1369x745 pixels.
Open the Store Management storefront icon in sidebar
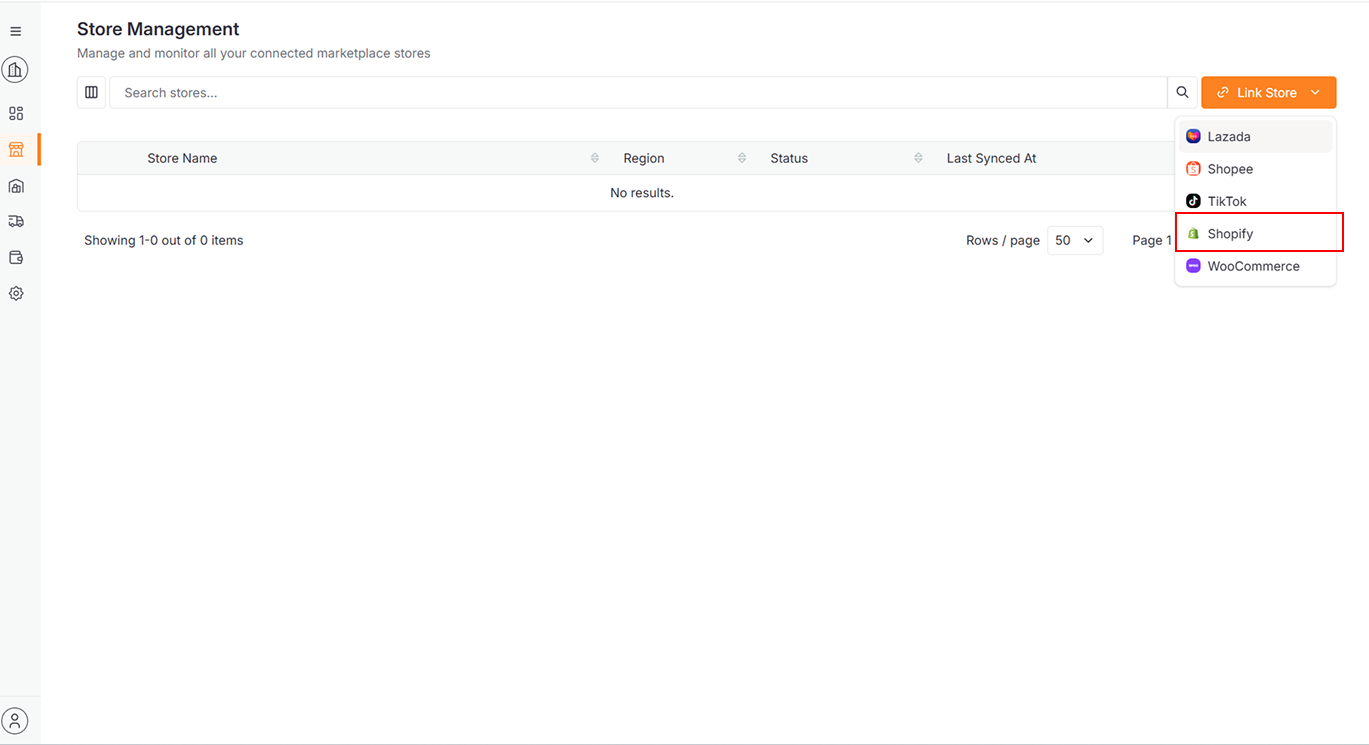pyautogui.click(x=15, y=149)
